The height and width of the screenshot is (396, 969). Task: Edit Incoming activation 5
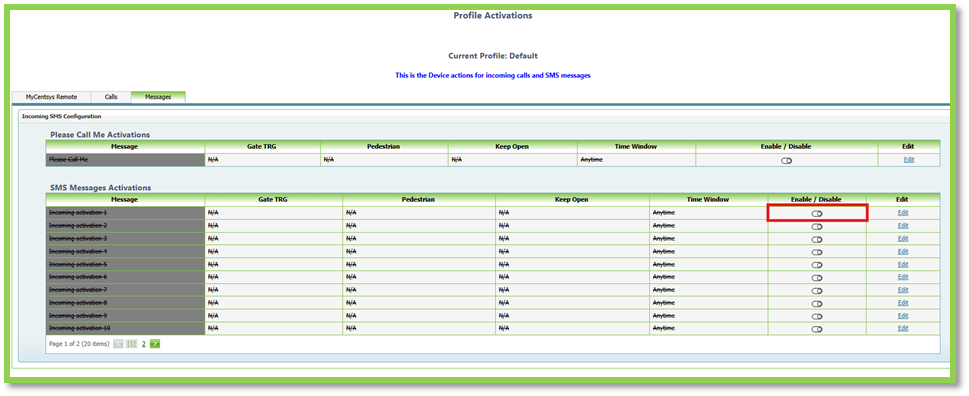903,264
